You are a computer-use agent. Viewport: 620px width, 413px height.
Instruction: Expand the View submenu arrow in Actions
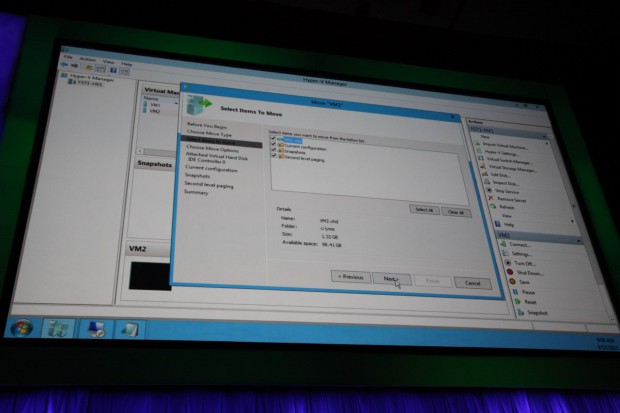point(572,221)
